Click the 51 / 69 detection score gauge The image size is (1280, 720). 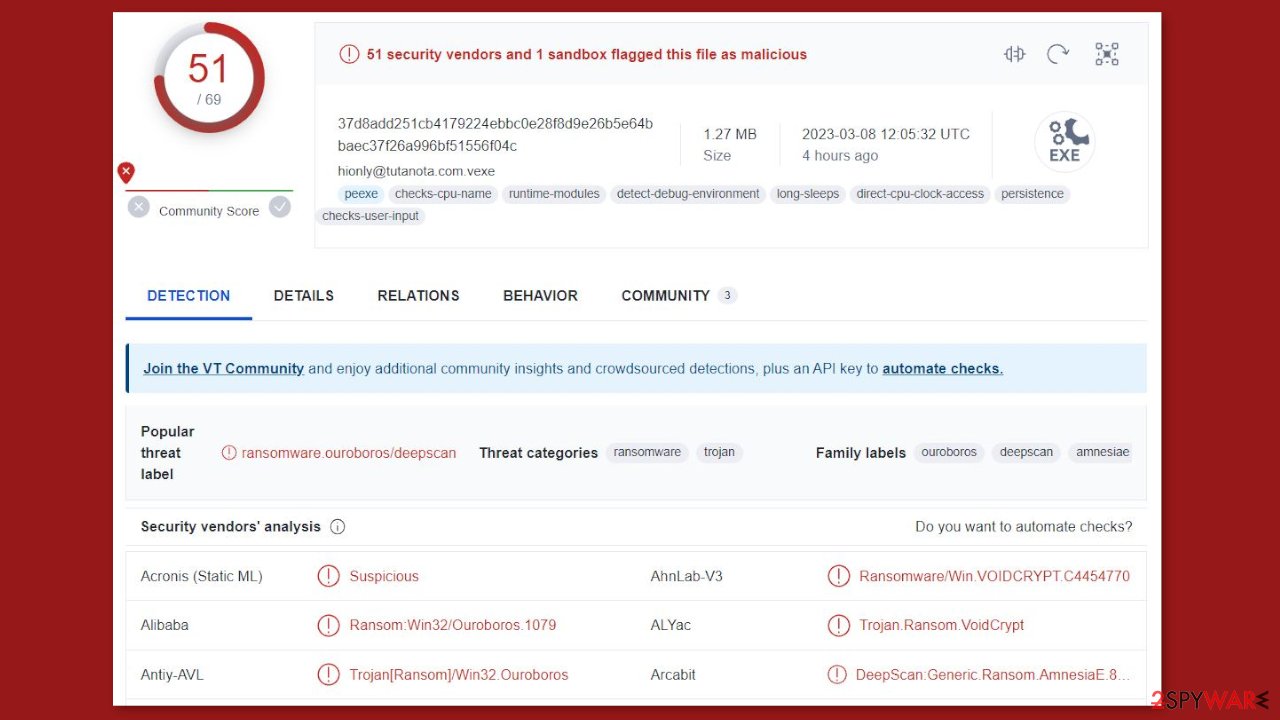(x=209, y=78)
